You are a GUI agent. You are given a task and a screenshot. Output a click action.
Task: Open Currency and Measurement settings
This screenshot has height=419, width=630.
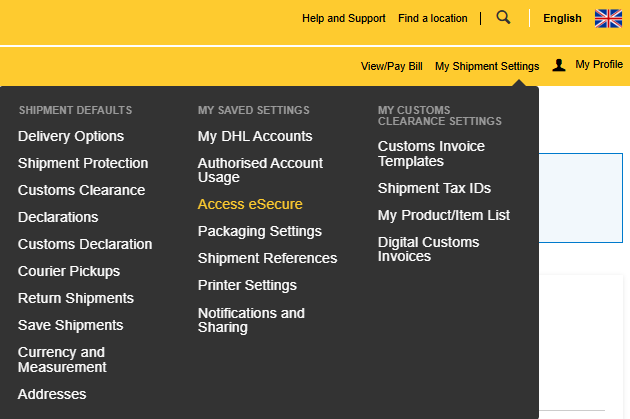(62, 360)
